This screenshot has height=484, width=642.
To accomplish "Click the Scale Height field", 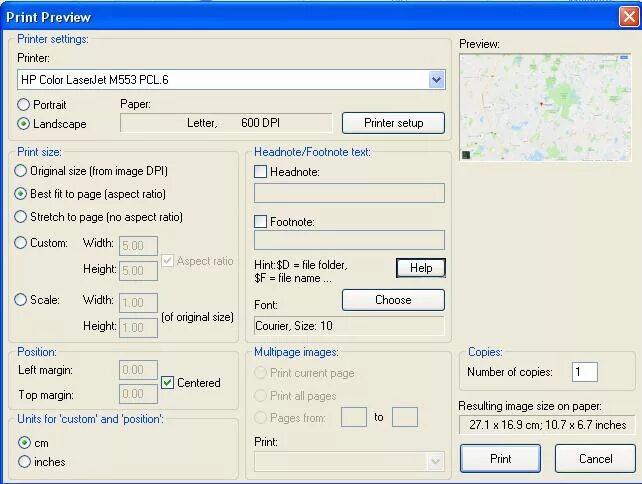I will pos(138,328).
